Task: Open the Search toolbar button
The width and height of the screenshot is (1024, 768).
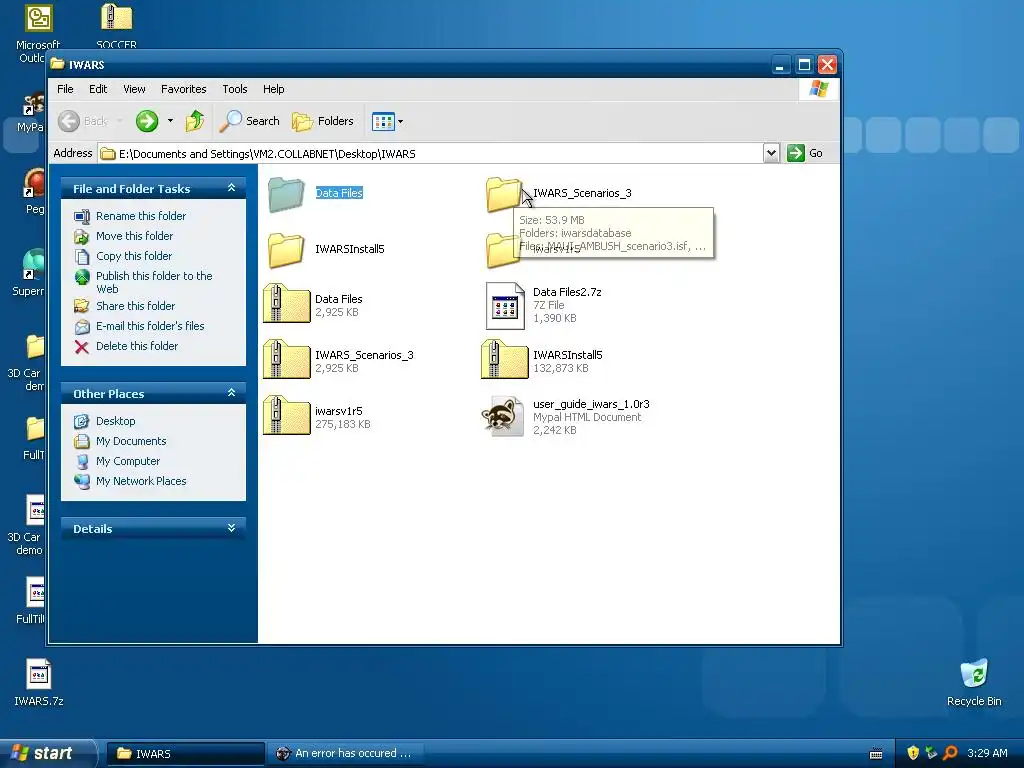Action: [249, 121]
